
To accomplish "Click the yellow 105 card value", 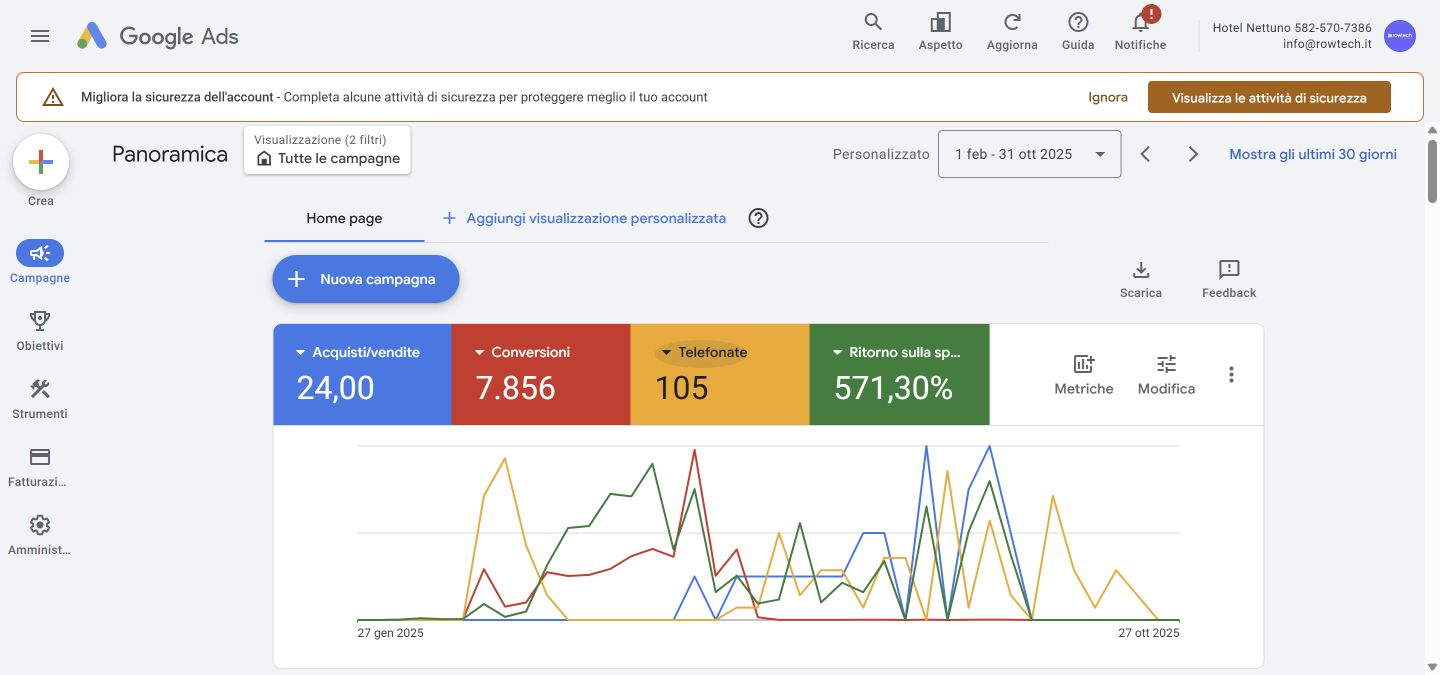I will (682, 388).
